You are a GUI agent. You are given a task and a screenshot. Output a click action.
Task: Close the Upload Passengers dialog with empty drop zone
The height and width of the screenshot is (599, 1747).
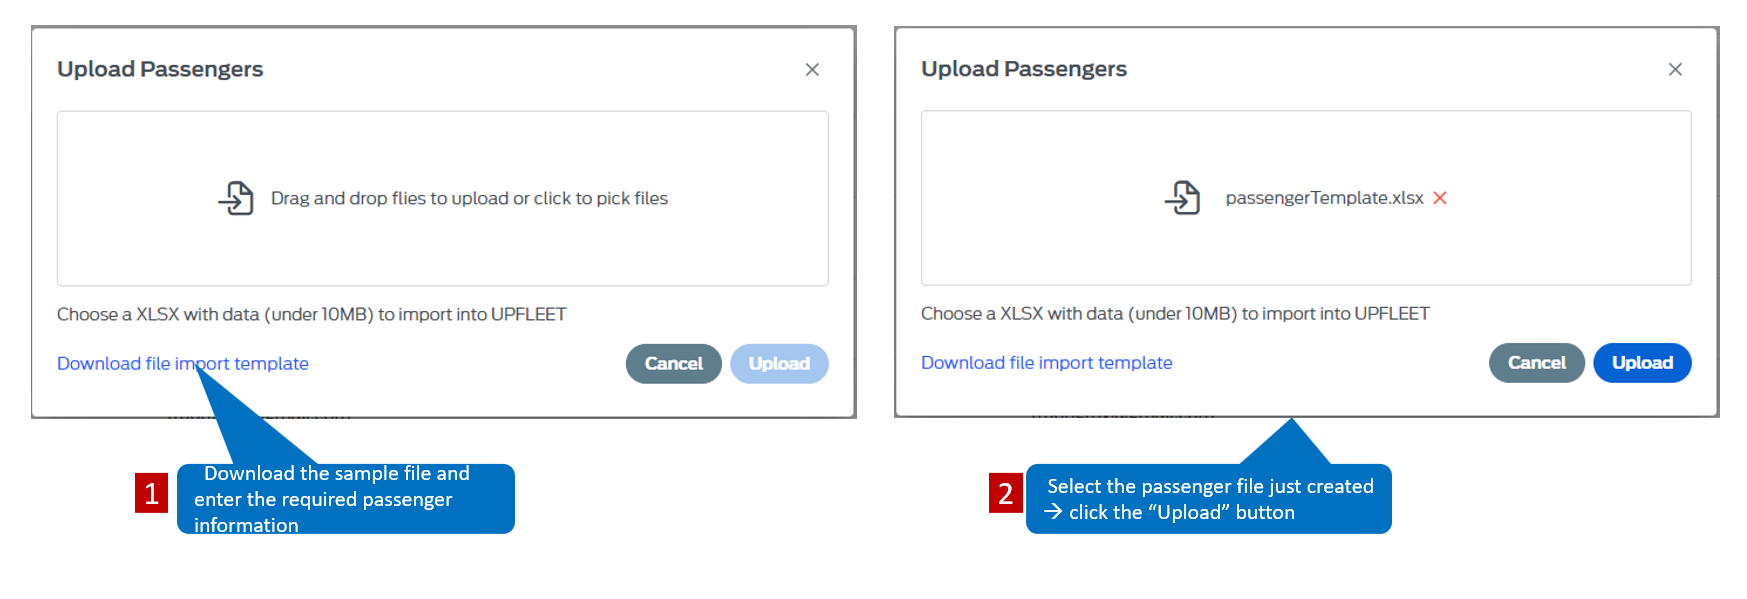812,69
